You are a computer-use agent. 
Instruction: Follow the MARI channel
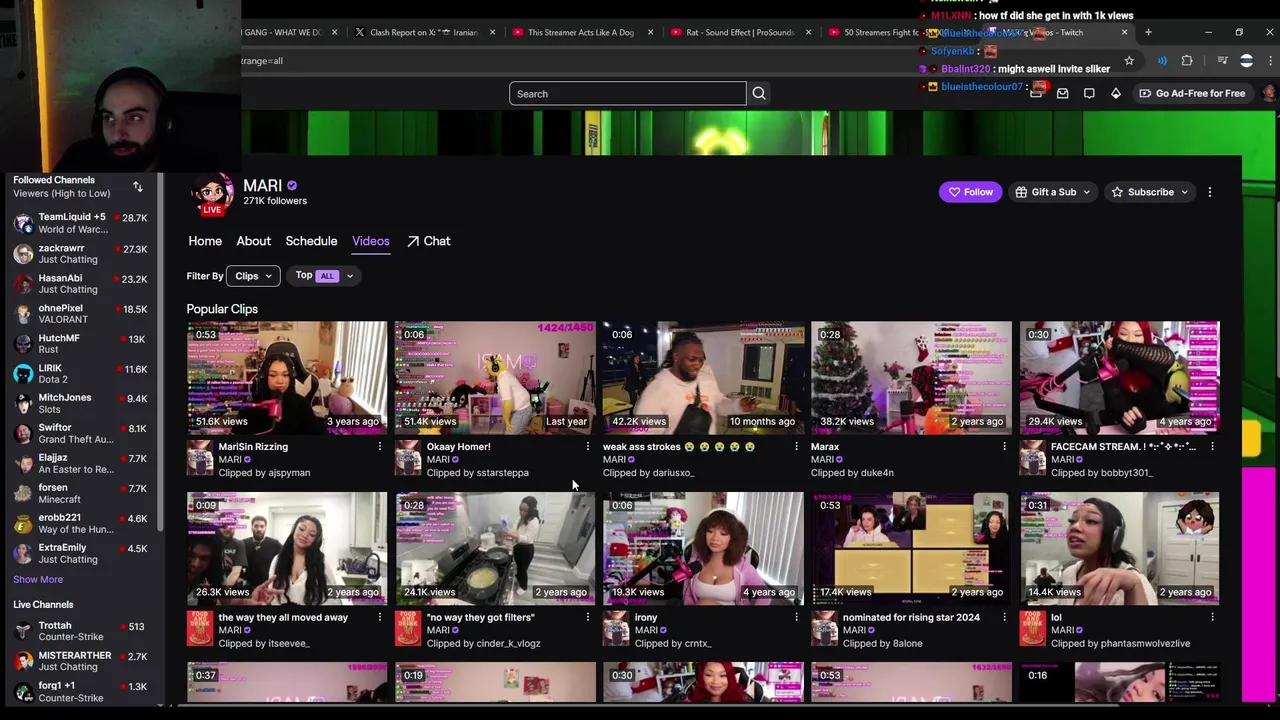click(x=970, y=192)
